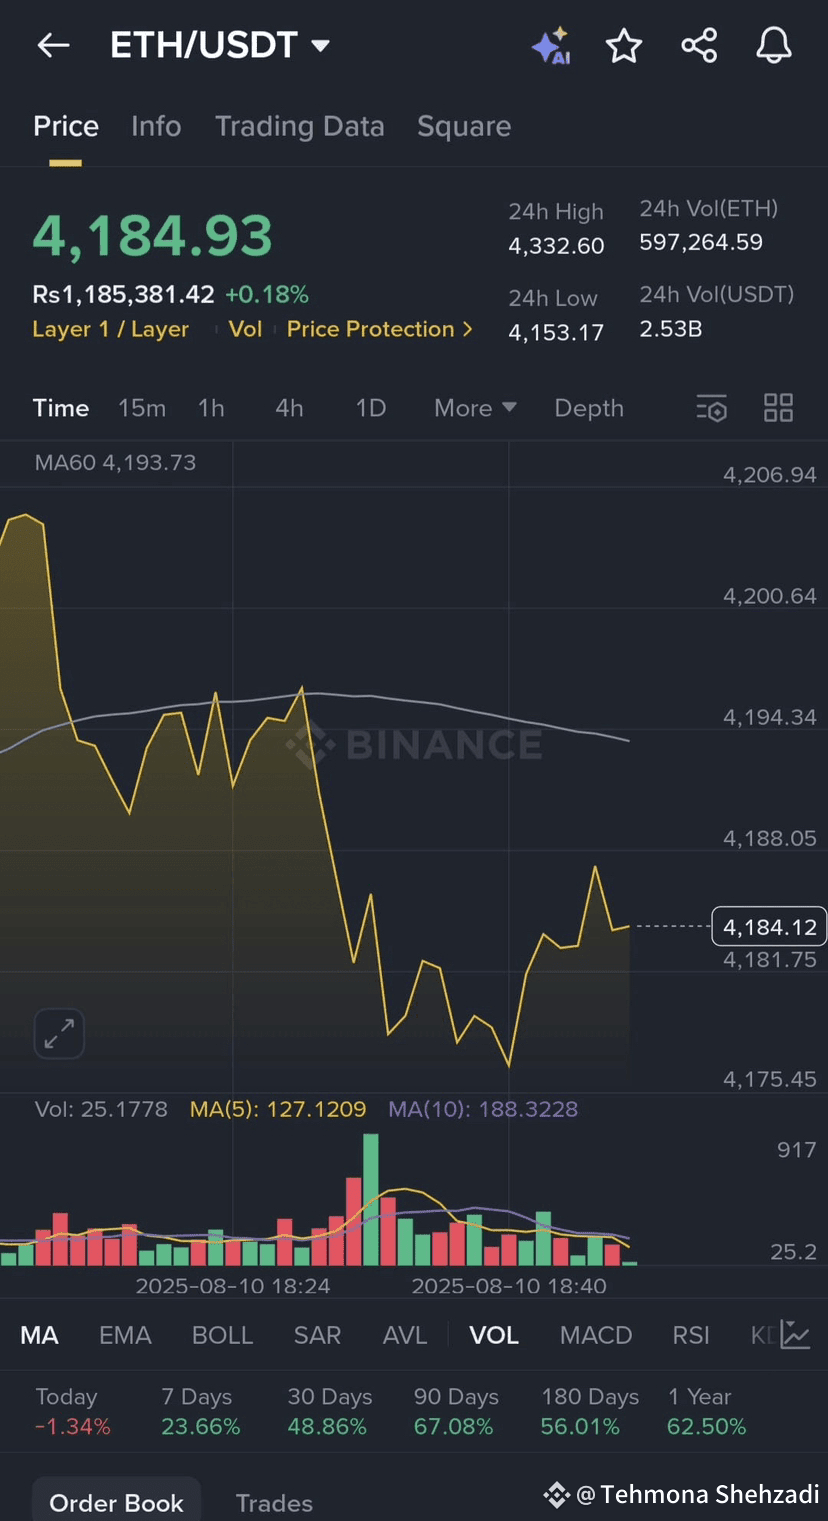Open the indicator chart settings icon

point(796,1335)
